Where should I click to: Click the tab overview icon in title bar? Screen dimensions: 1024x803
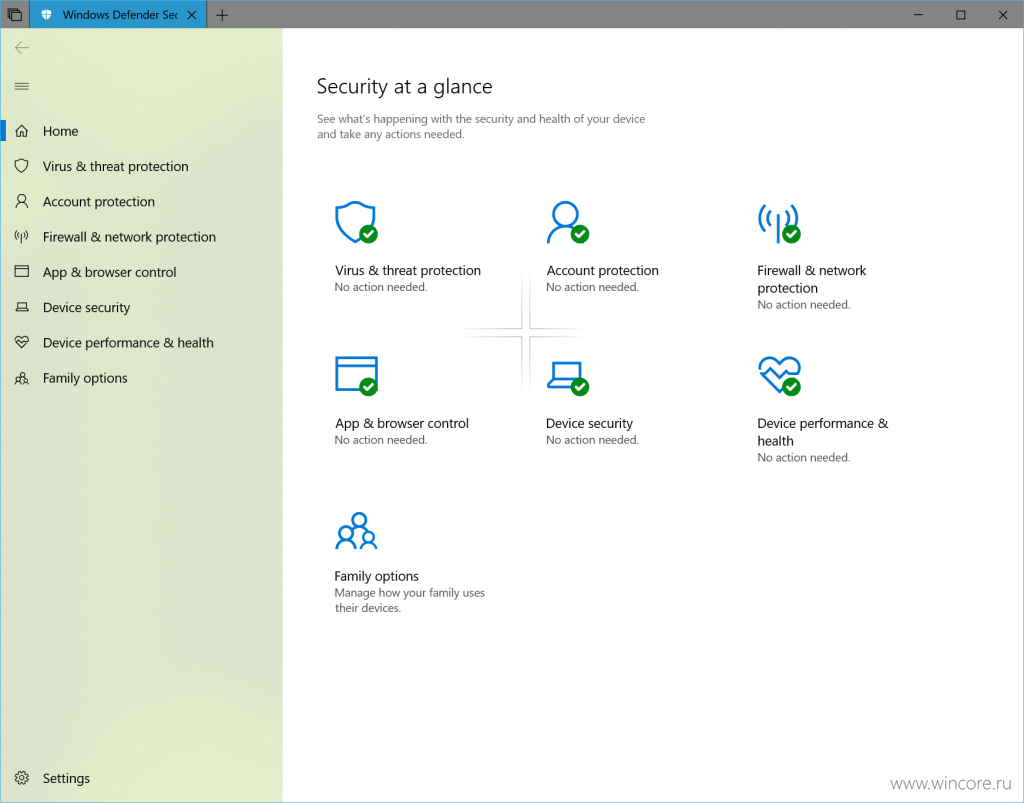click(x=14, y=14)
